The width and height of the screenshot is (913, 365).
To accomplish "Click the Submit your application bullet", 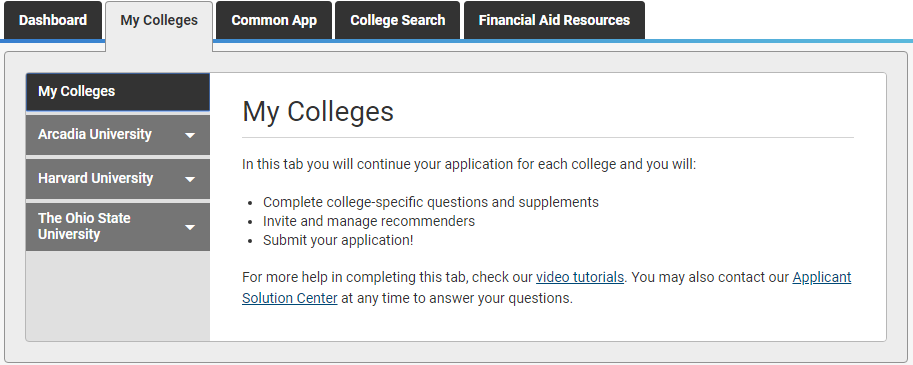I will 338,240.
